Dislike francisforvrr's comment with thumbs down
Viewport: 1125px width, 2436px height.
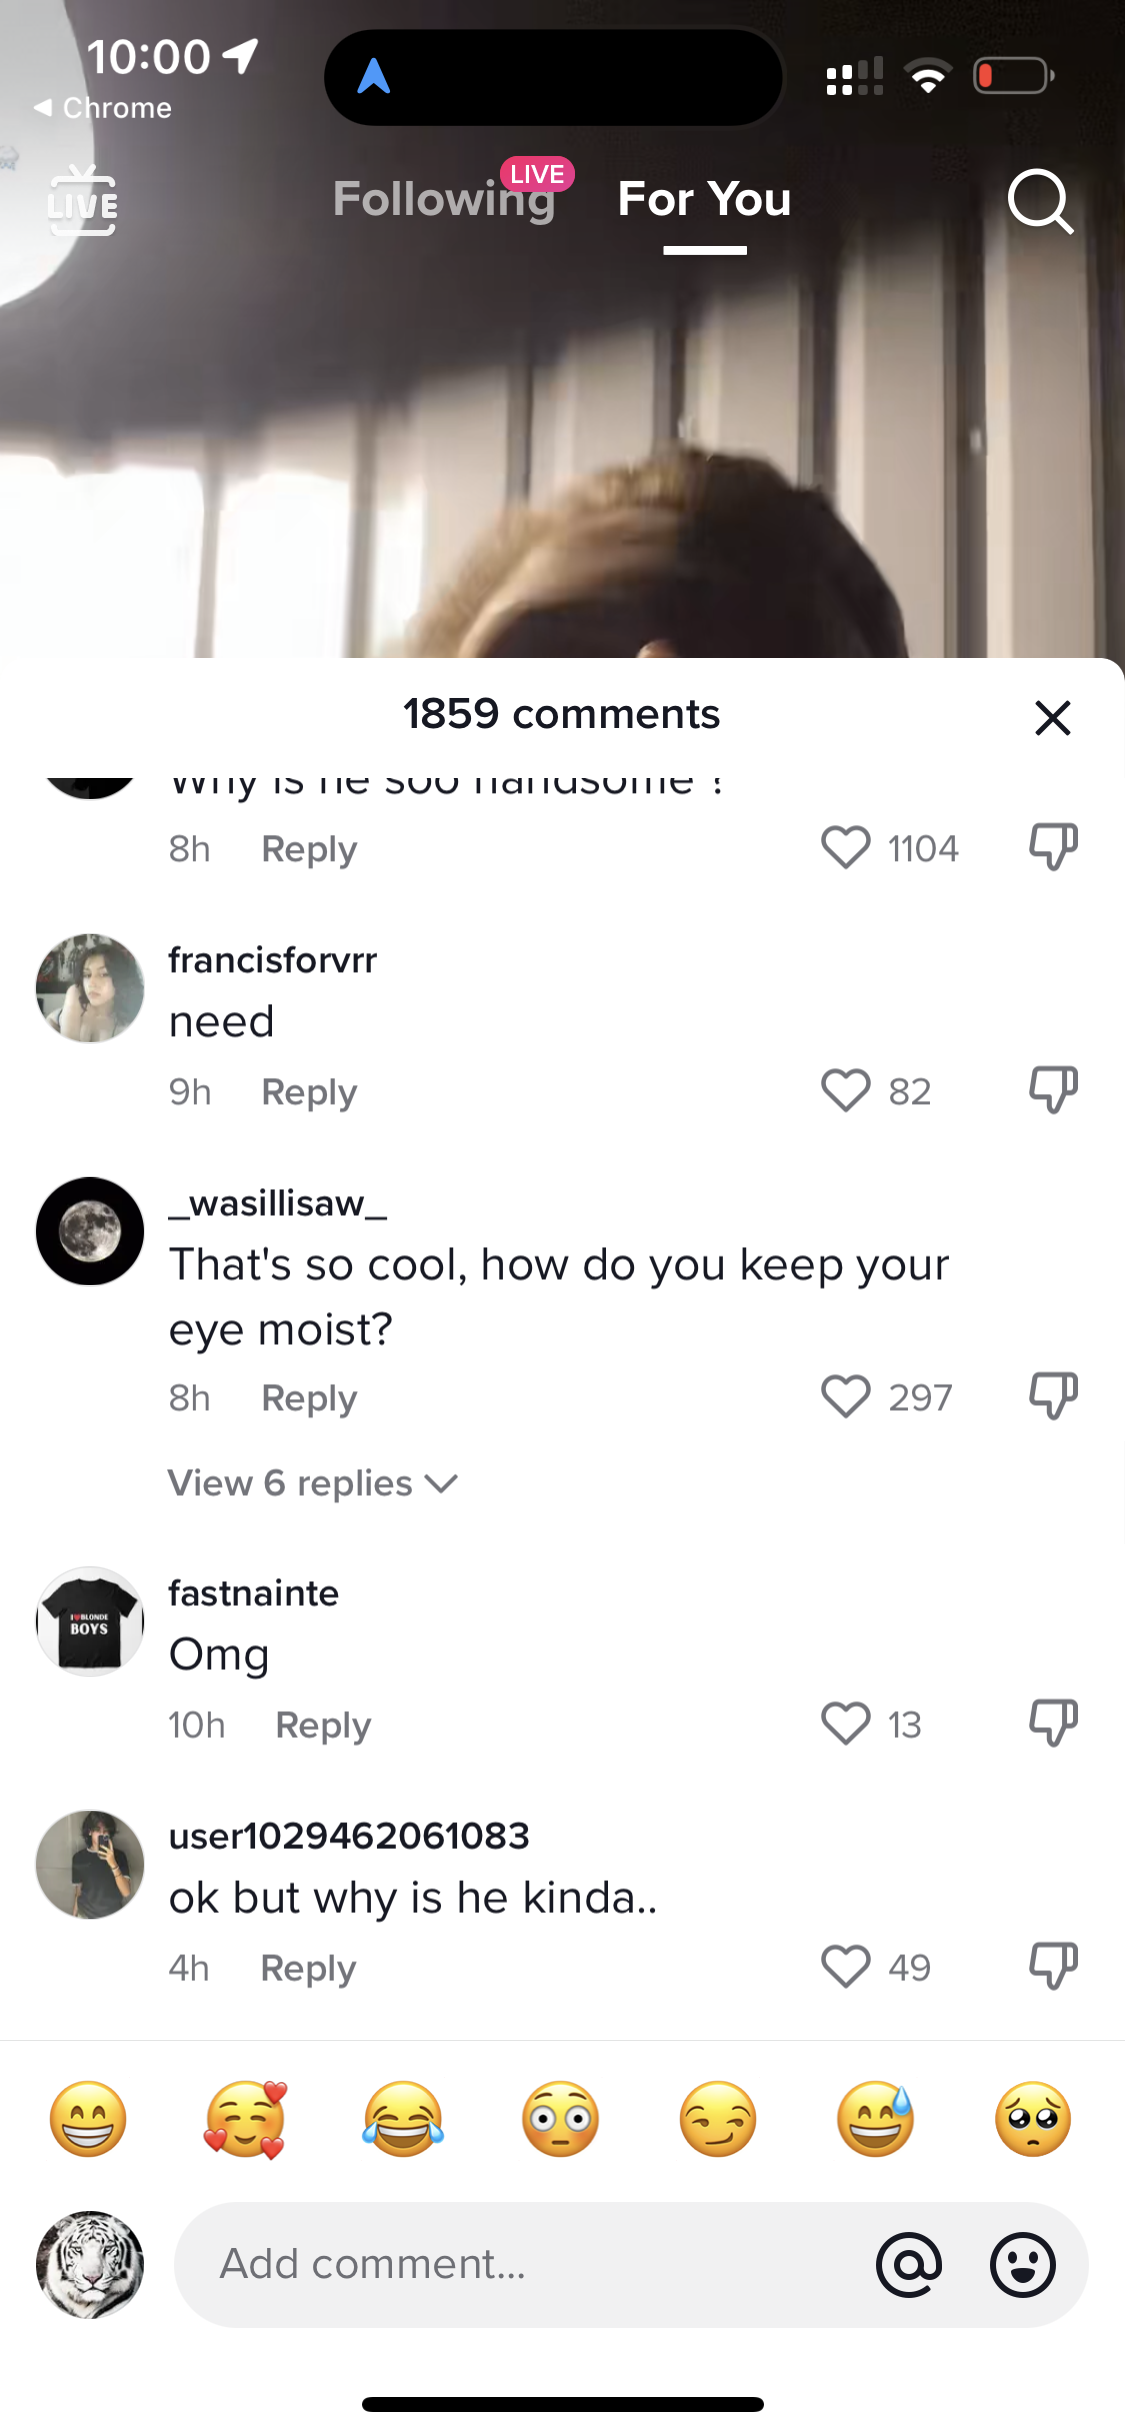1053,1090
